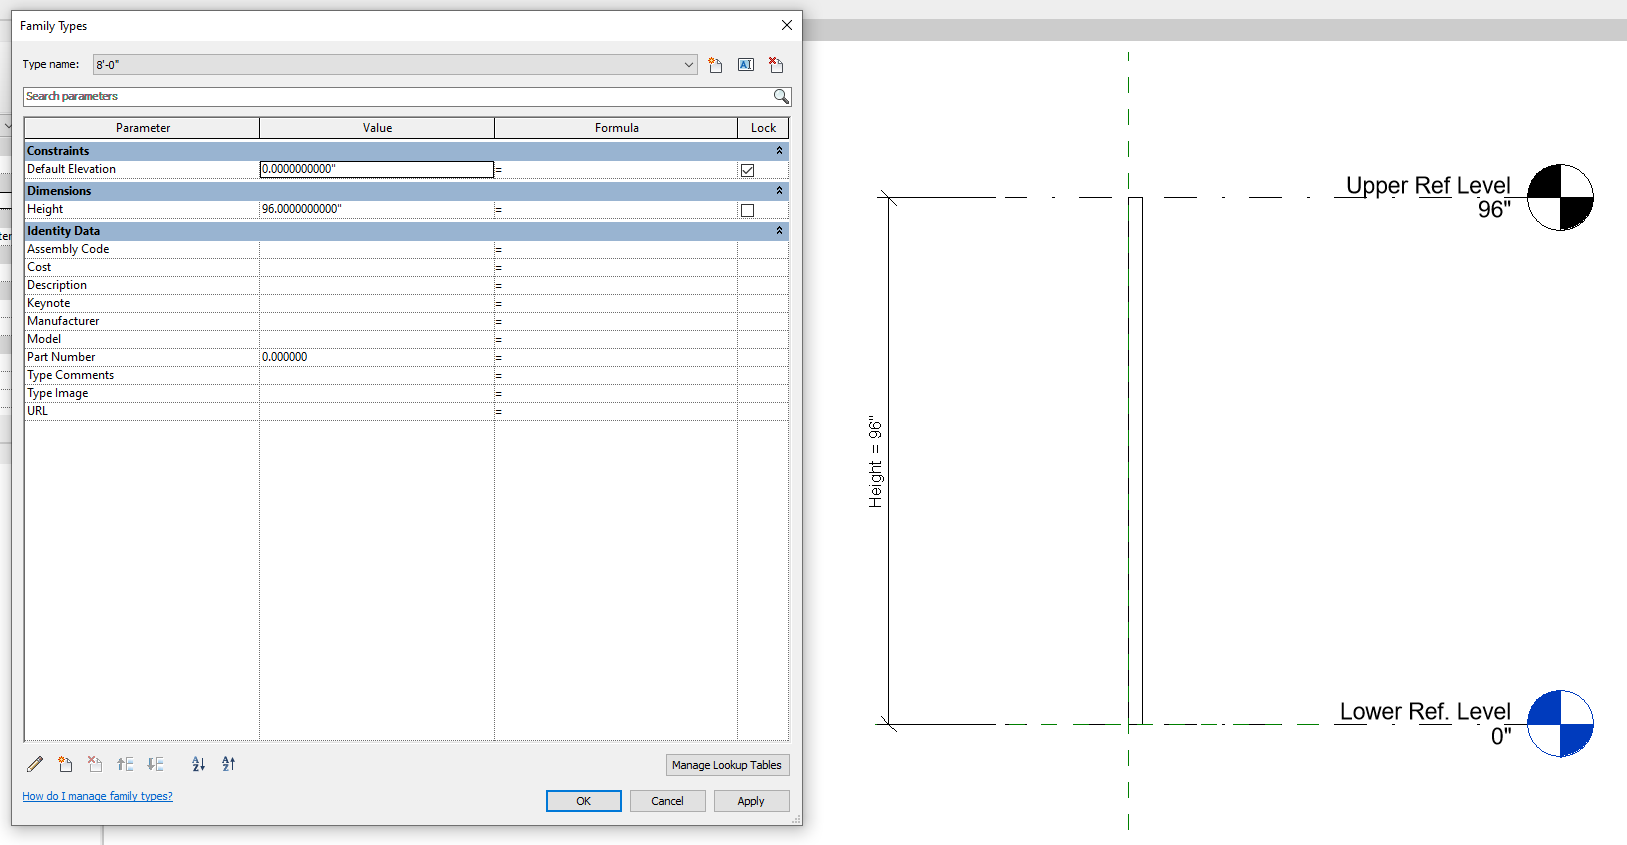1627x845 pixels.
Task: Sort parameters in descending order
Action: 229,765
